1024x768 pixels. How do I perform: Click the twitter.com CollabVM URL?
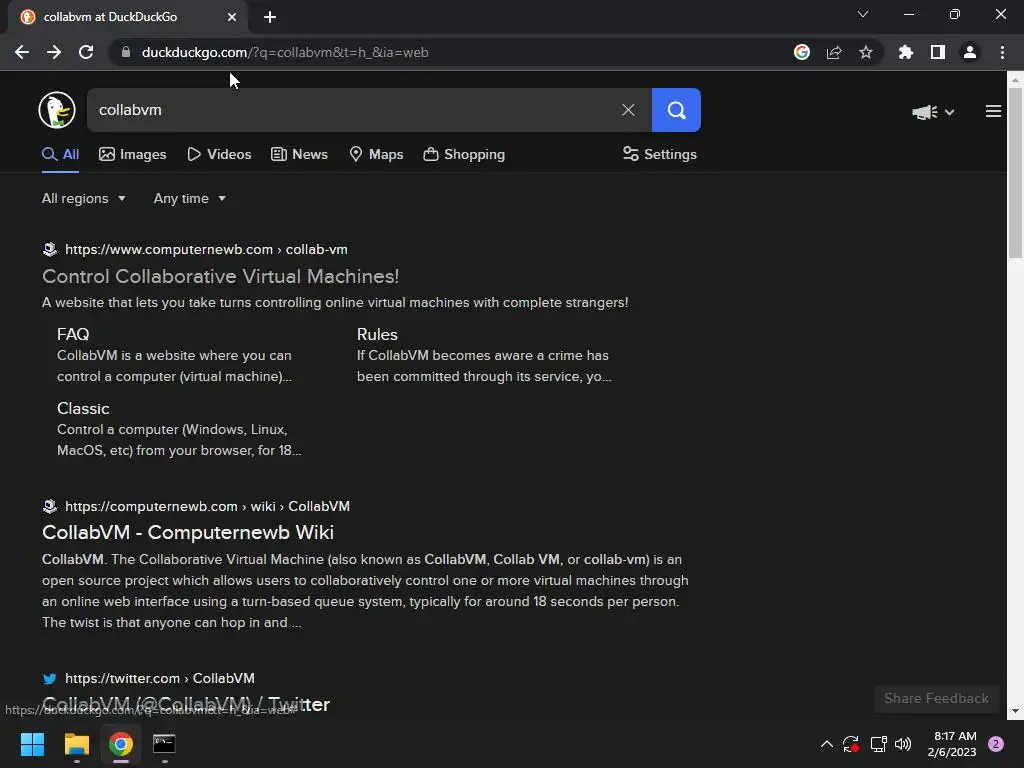[160, 679]
